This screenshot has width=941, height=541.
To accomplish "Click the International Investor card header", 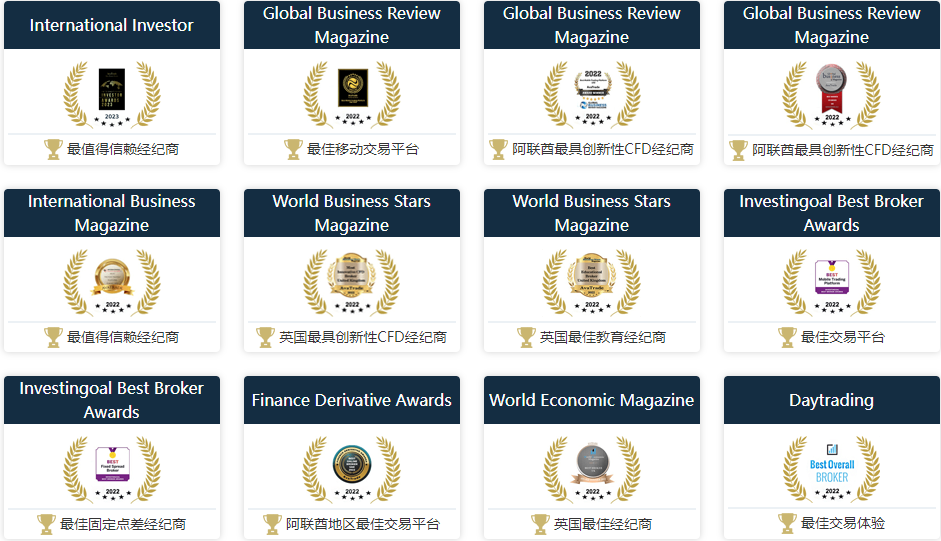I will (x=112, y=25).
